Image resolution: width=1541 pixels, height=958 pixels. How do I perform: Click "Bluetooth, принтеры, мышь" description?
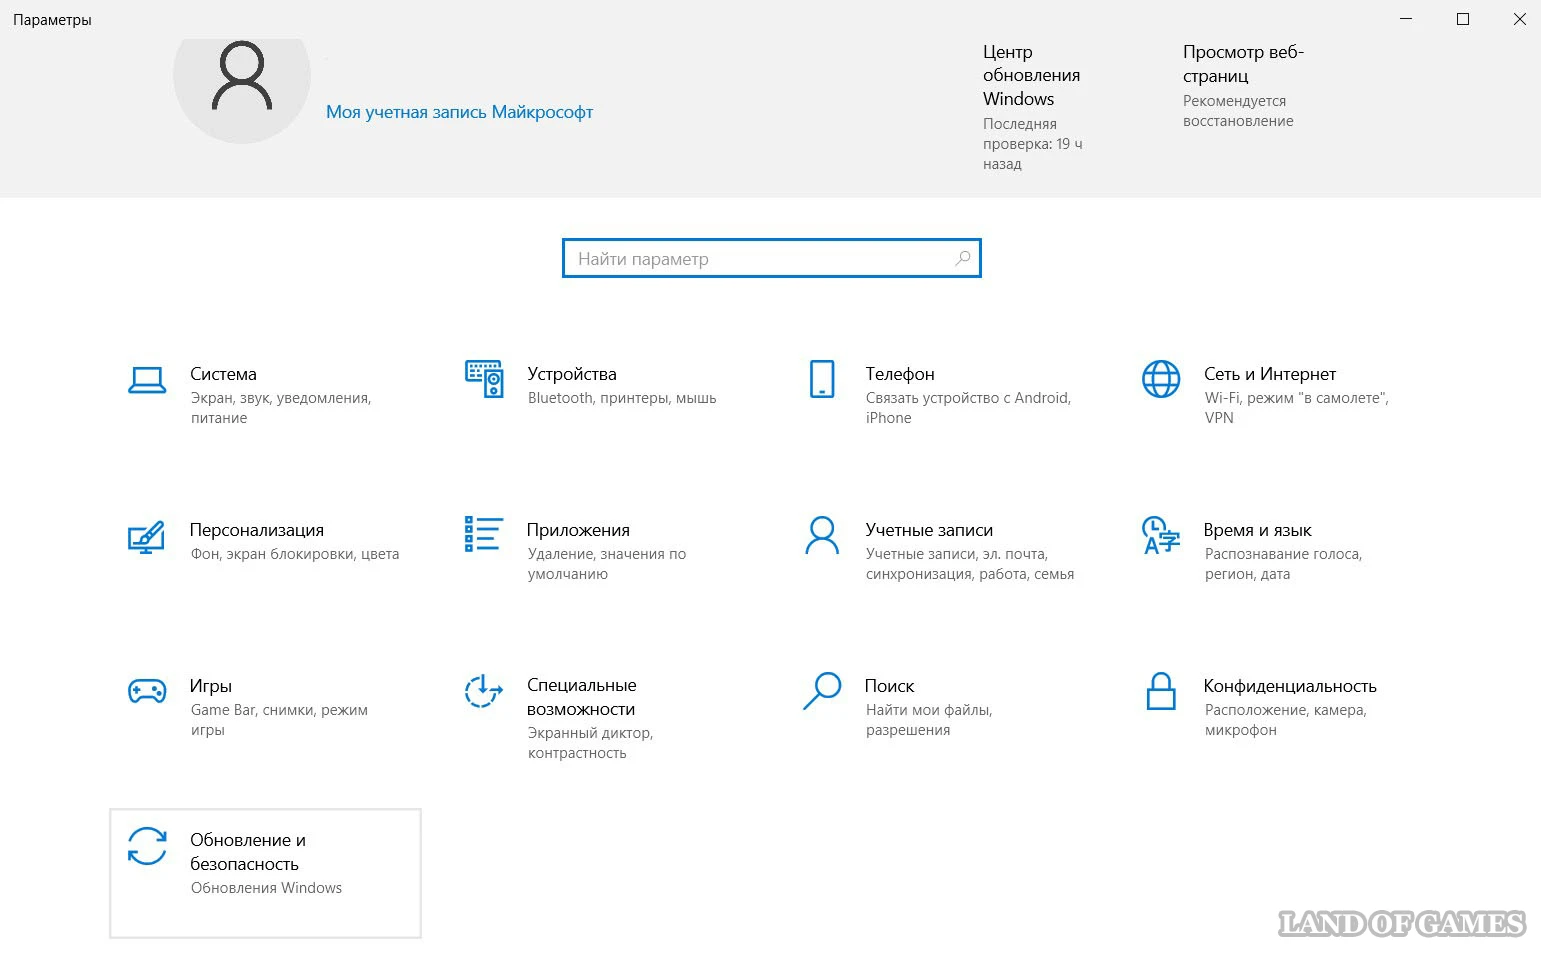(x=622, y=398)
